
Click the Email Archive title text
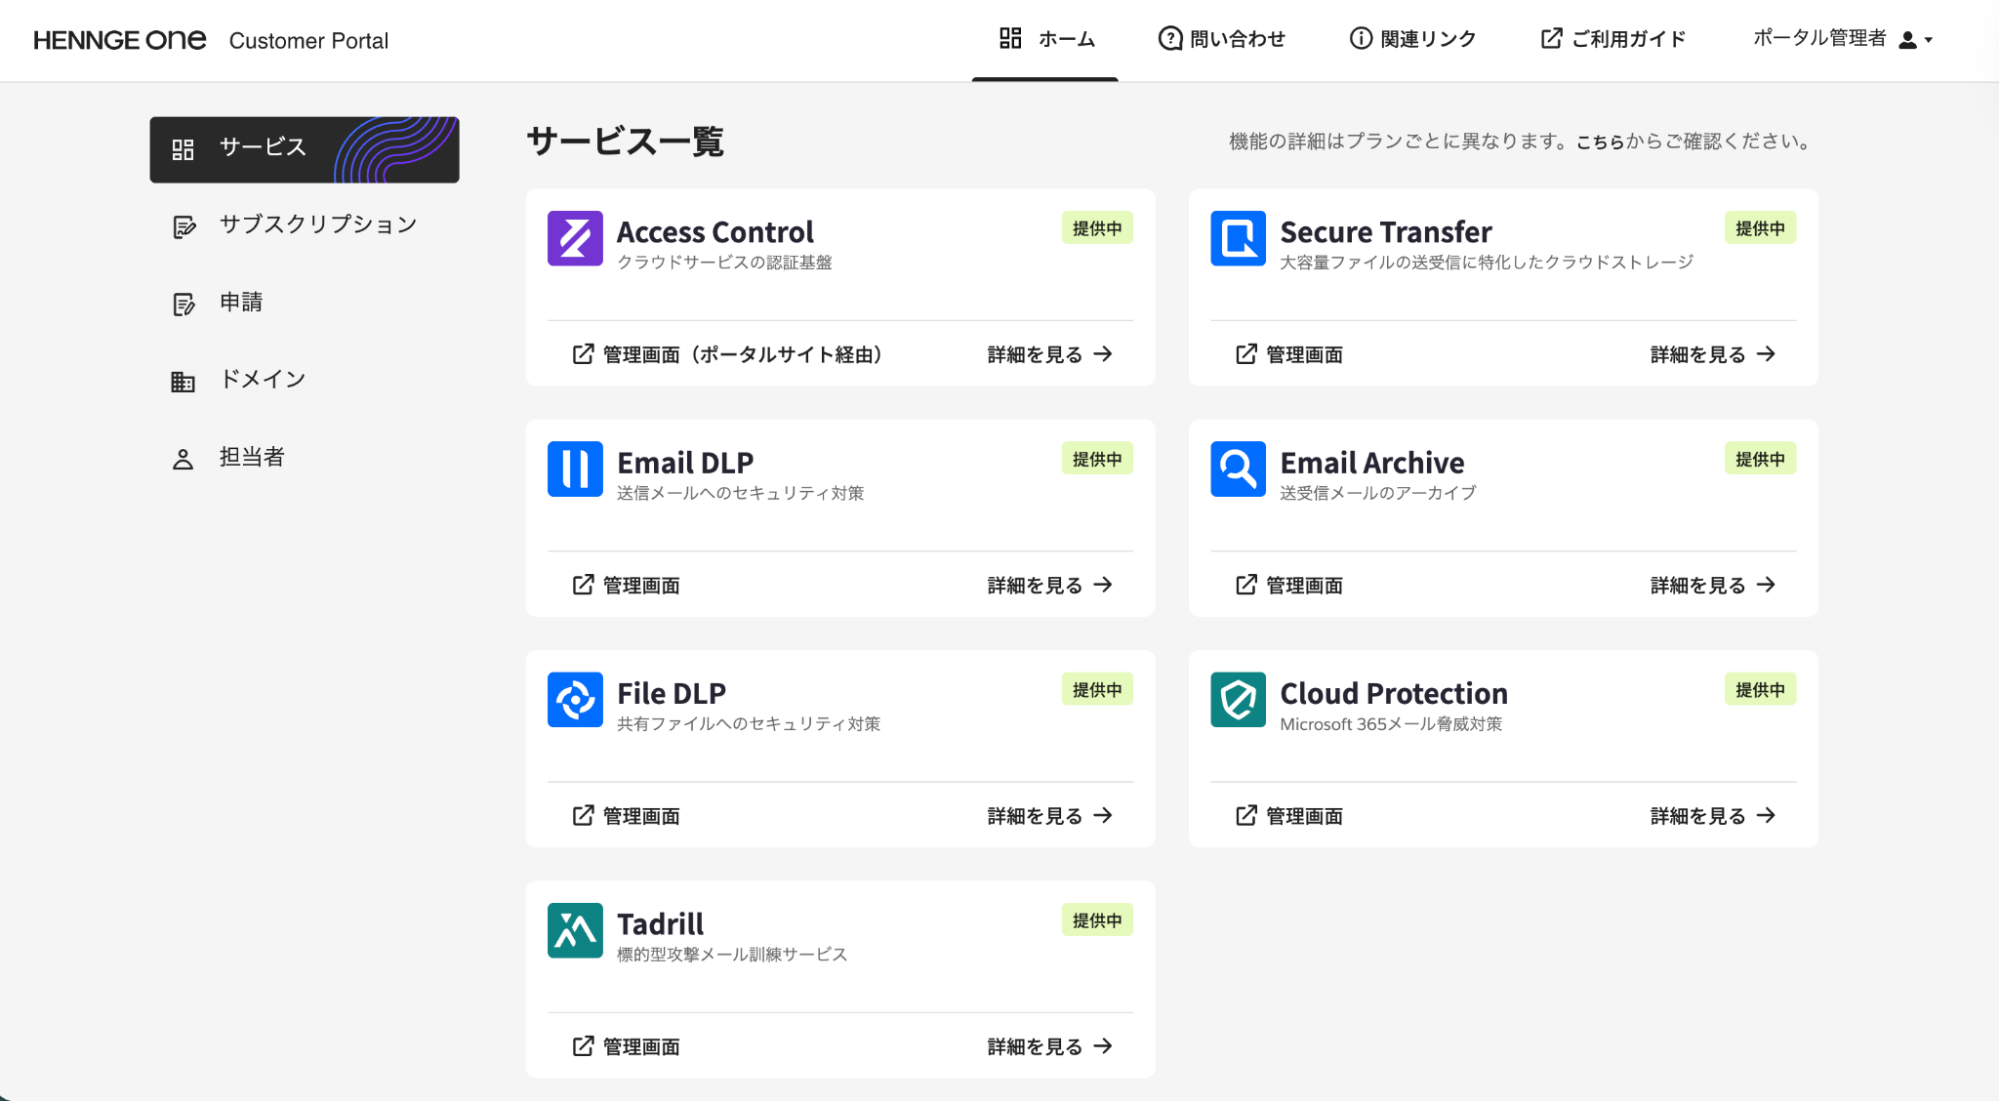click(x=1372, y=462)
